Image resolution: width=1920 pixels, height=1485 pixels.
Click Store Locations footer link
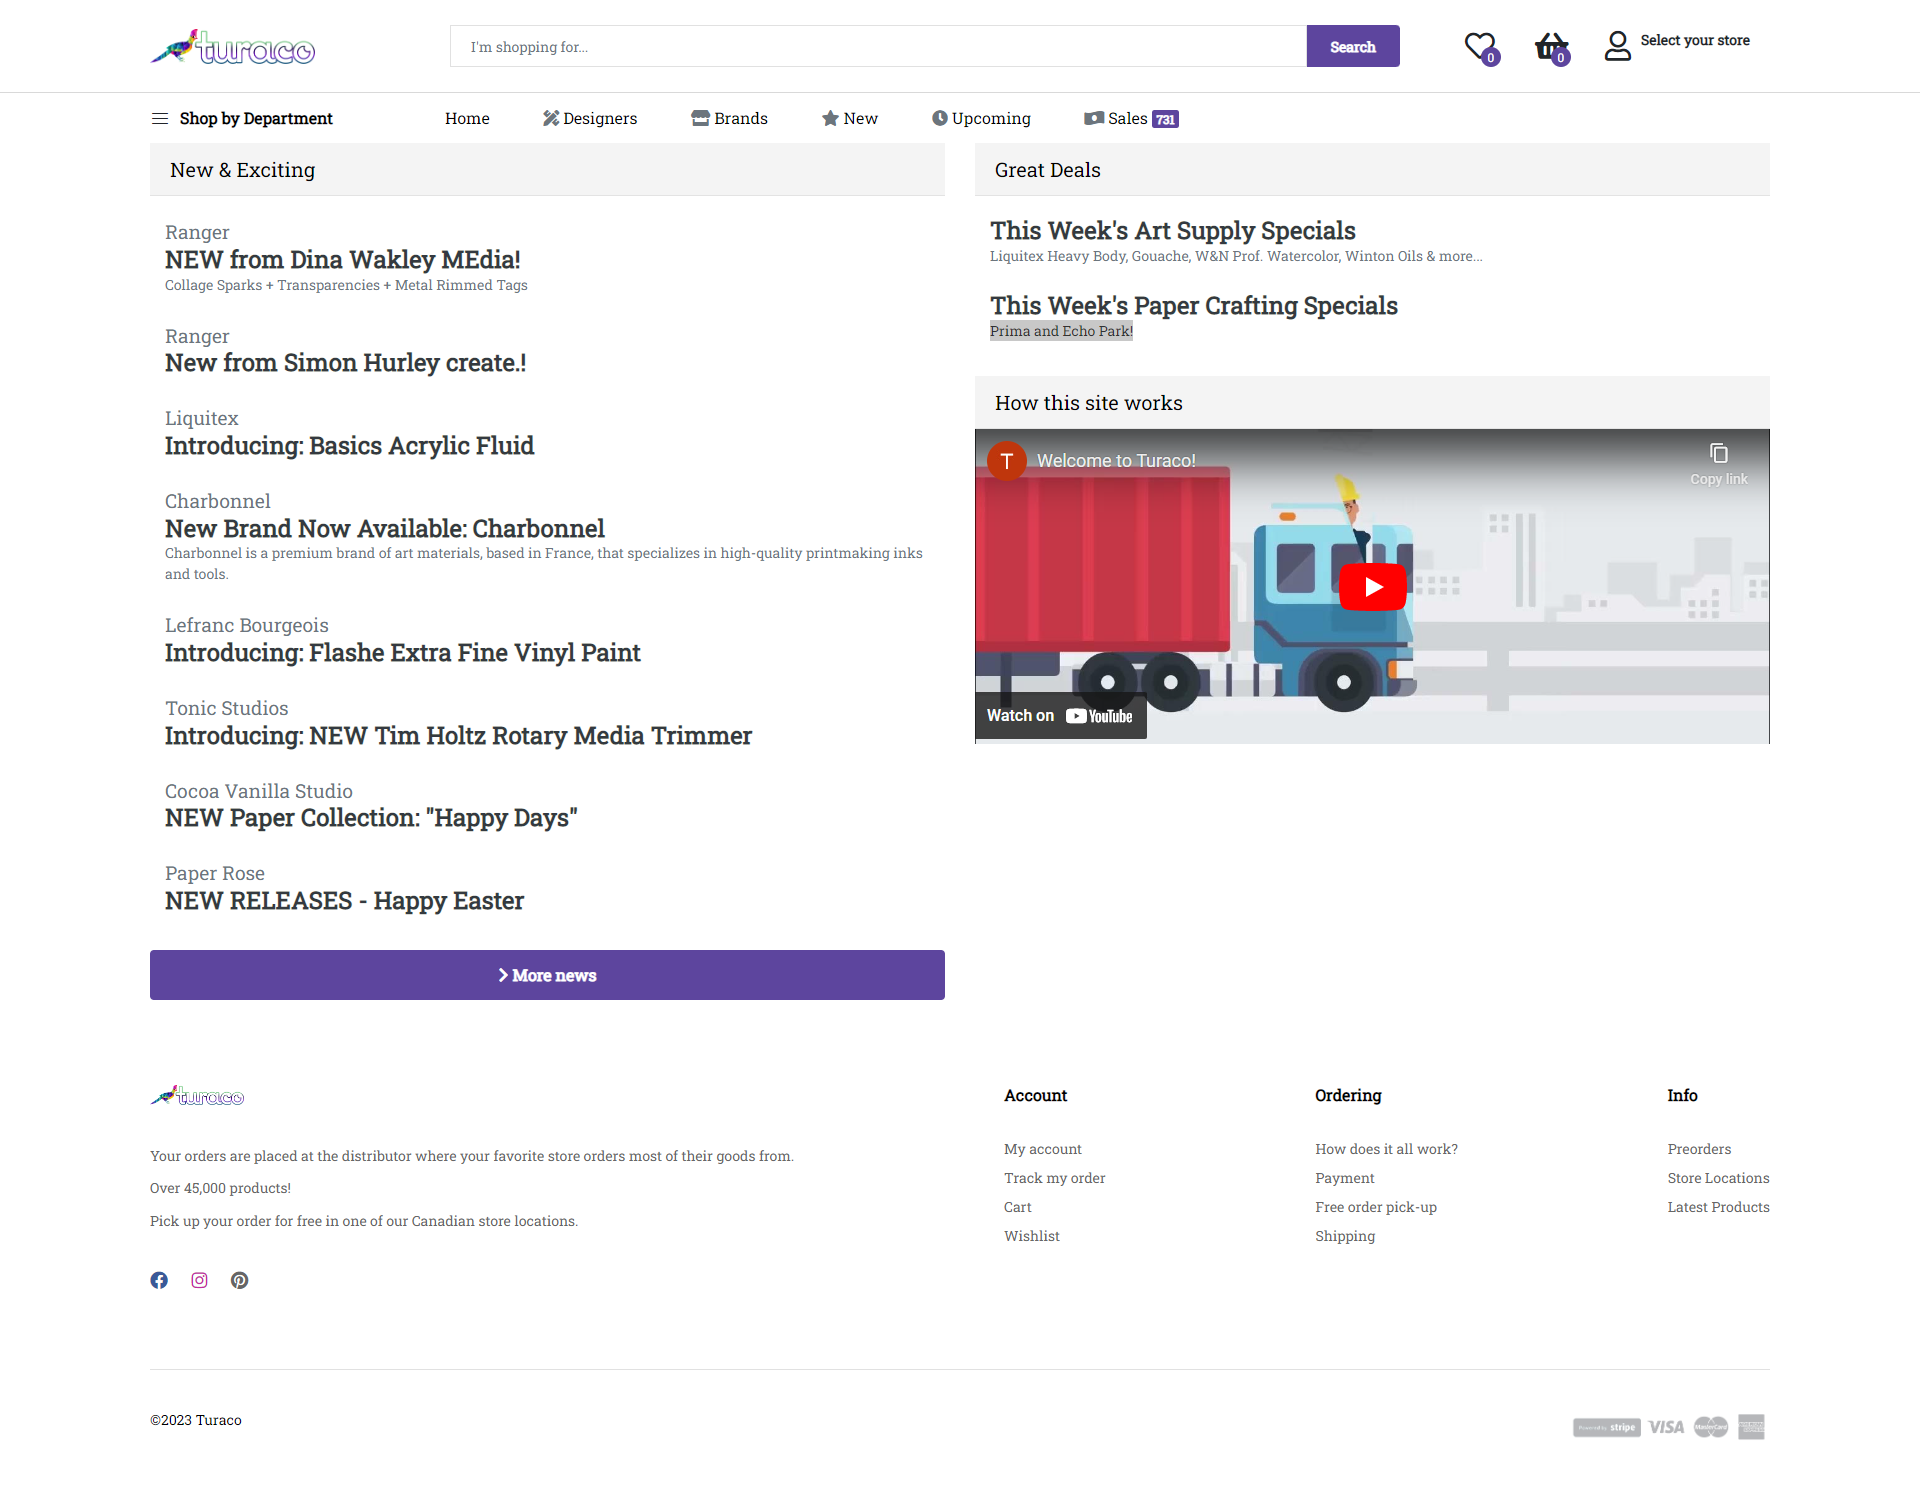(x=1718, y=1178)
